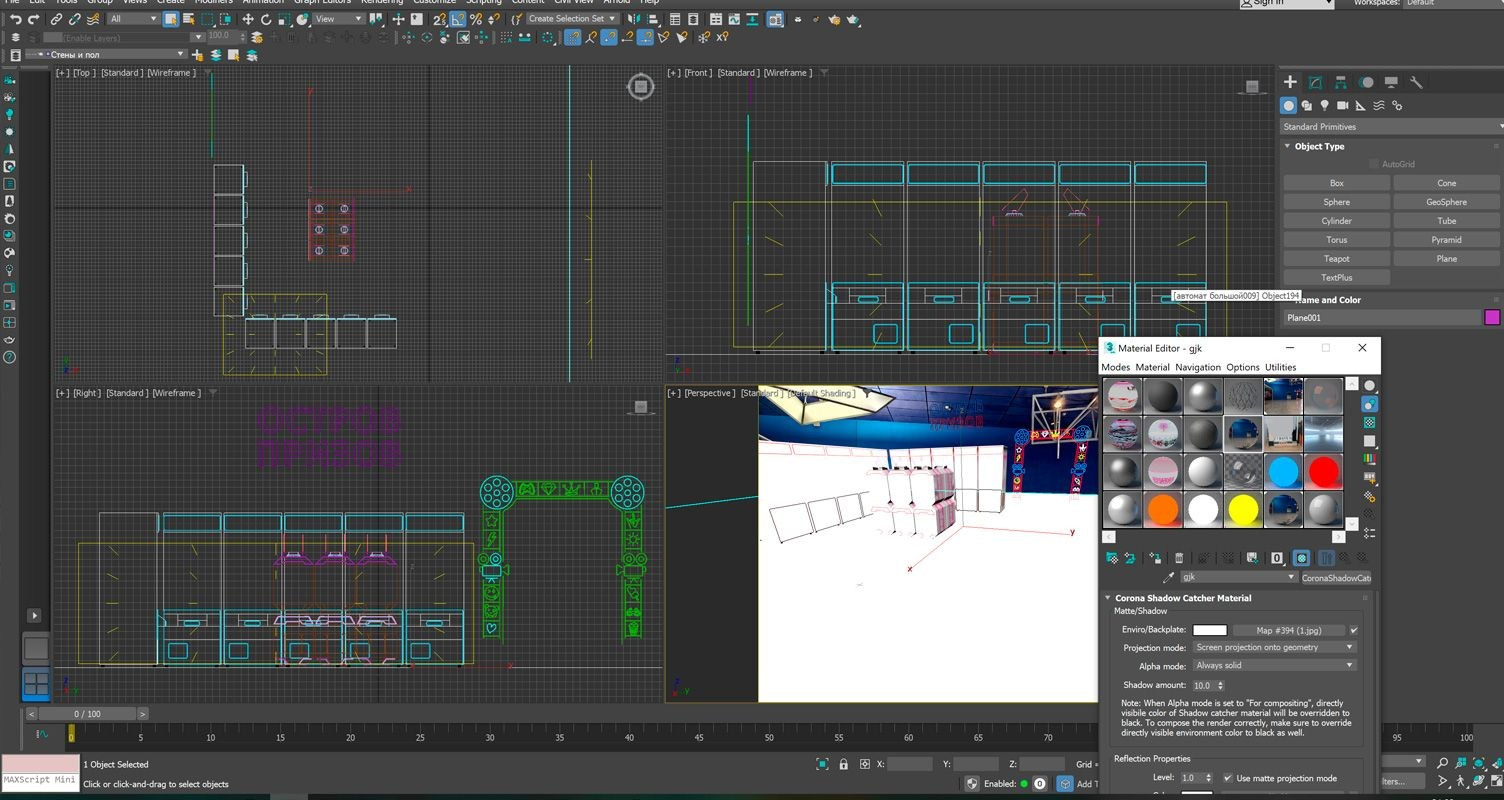Select the Space Warps category icon
This screenshot has height=800, width=1504.
[x=1379, y=105]
